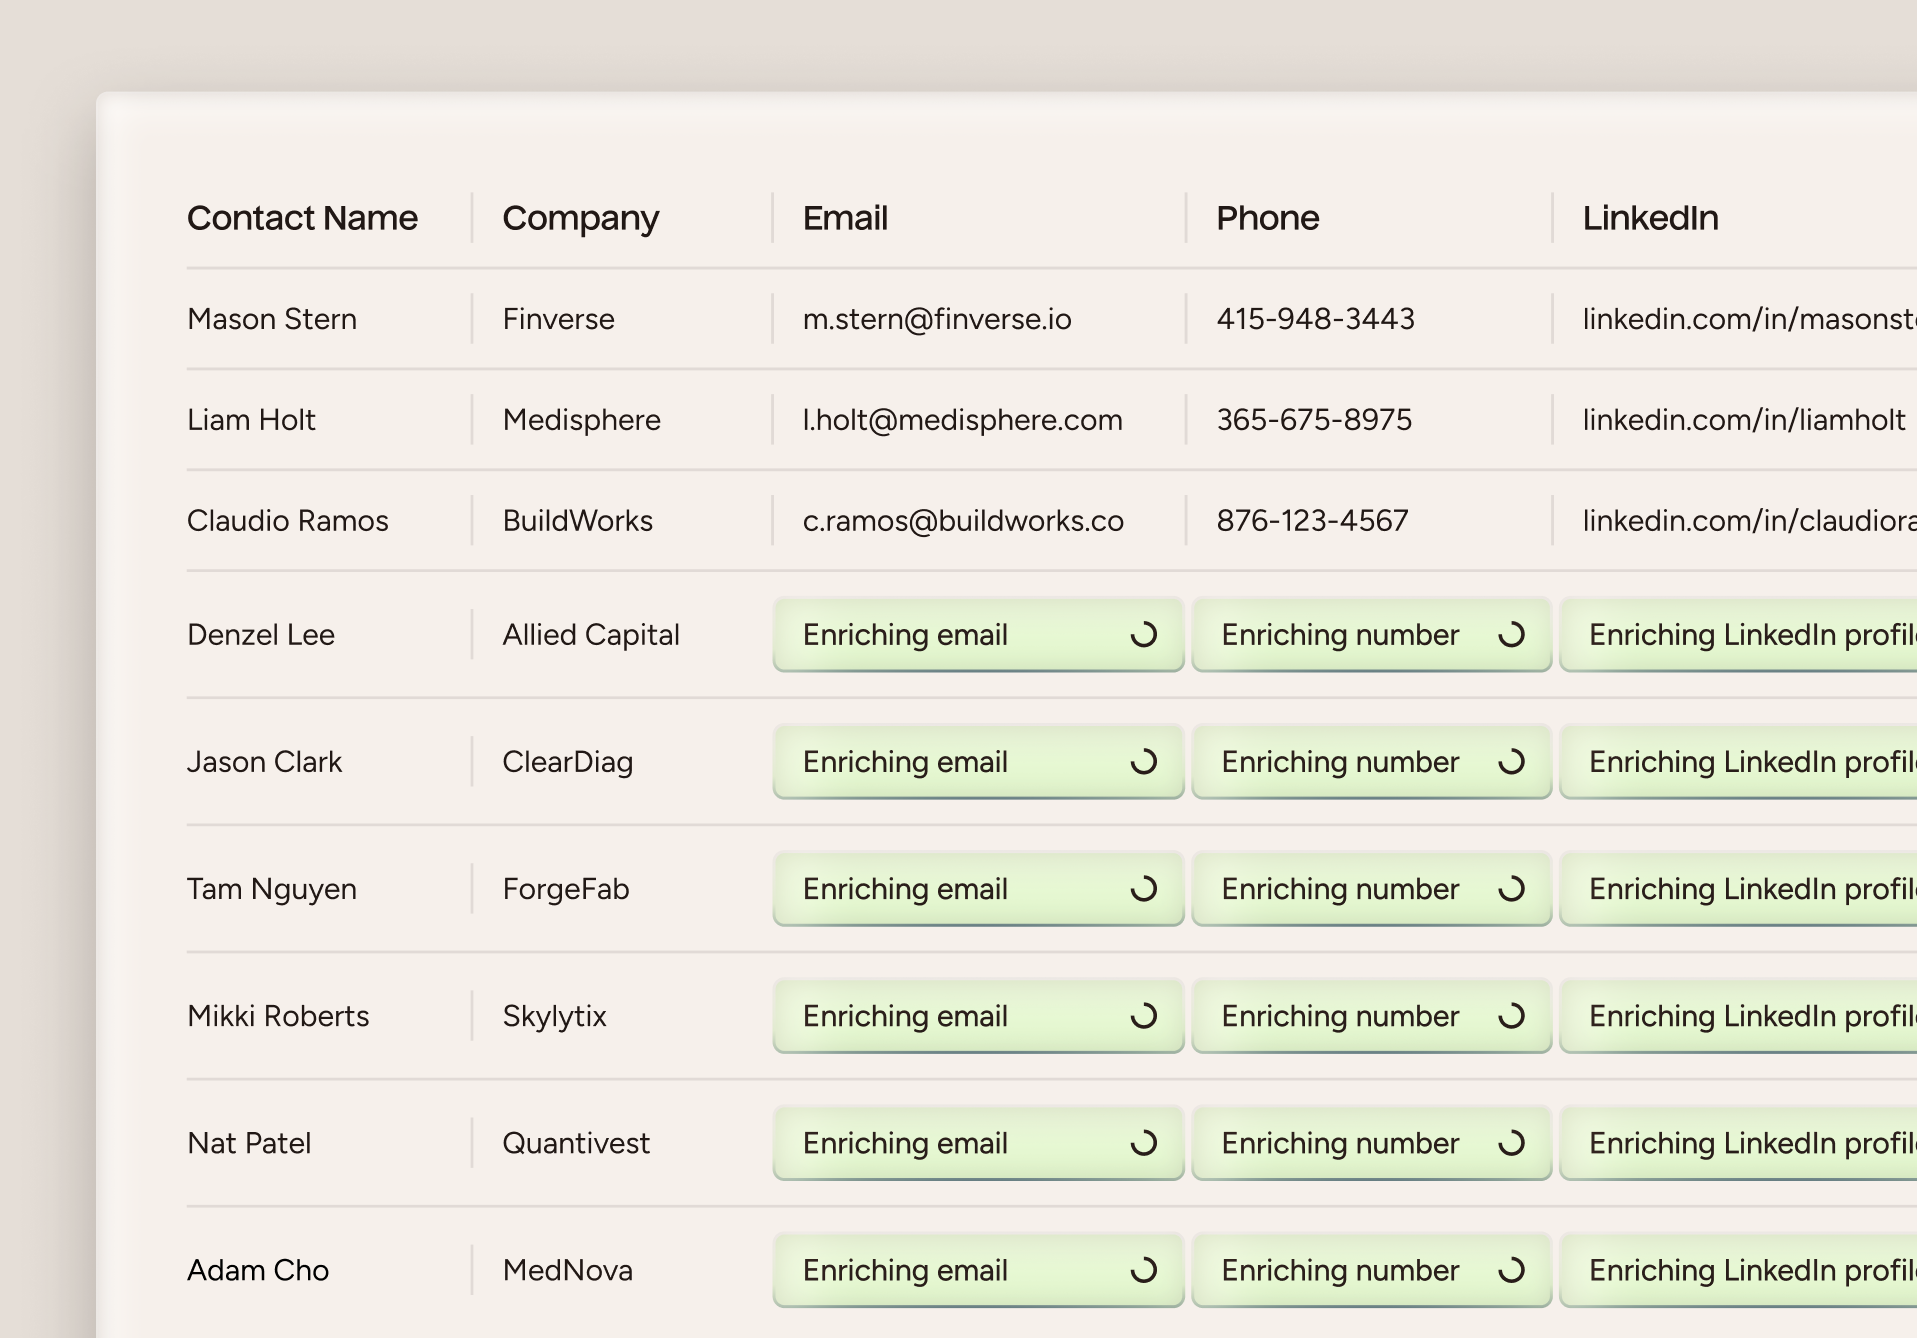This screenshot has width=1917, height=1338.
Task: Click email c.ramos@buildworks.co
Action: coord(963,521)
